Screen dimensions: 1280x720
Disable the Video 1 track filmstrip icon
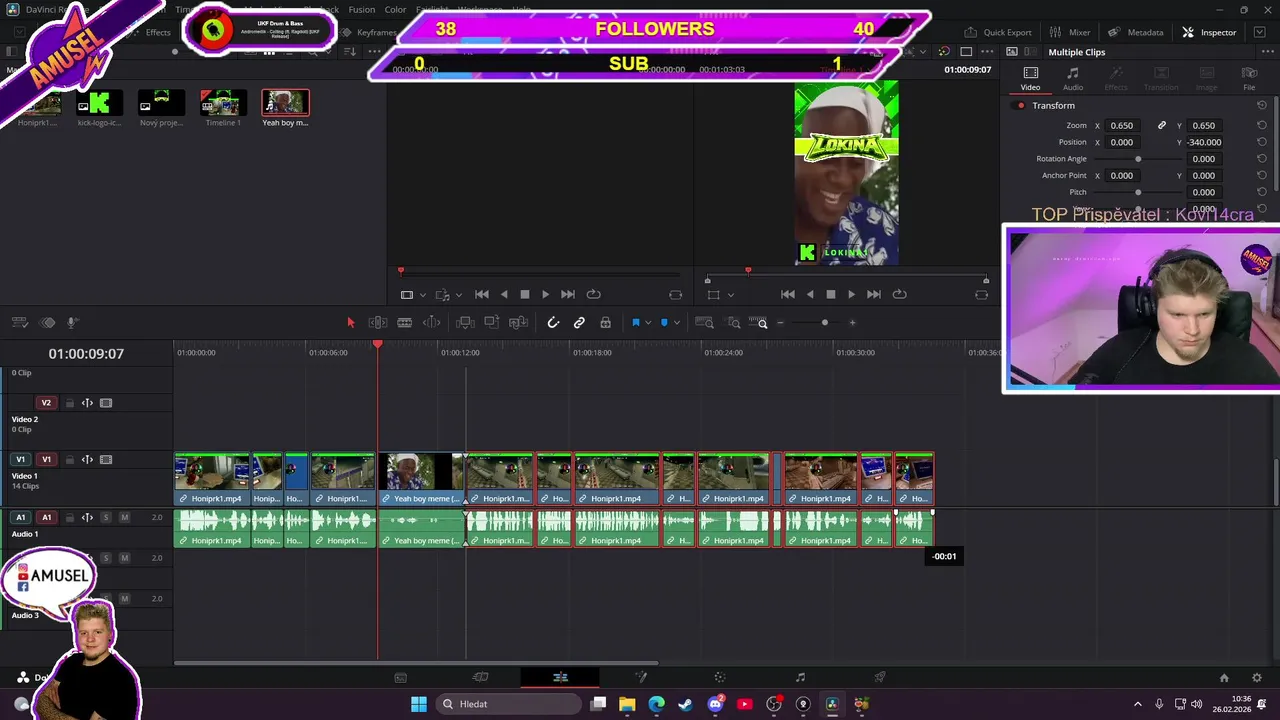coord(106,460)
